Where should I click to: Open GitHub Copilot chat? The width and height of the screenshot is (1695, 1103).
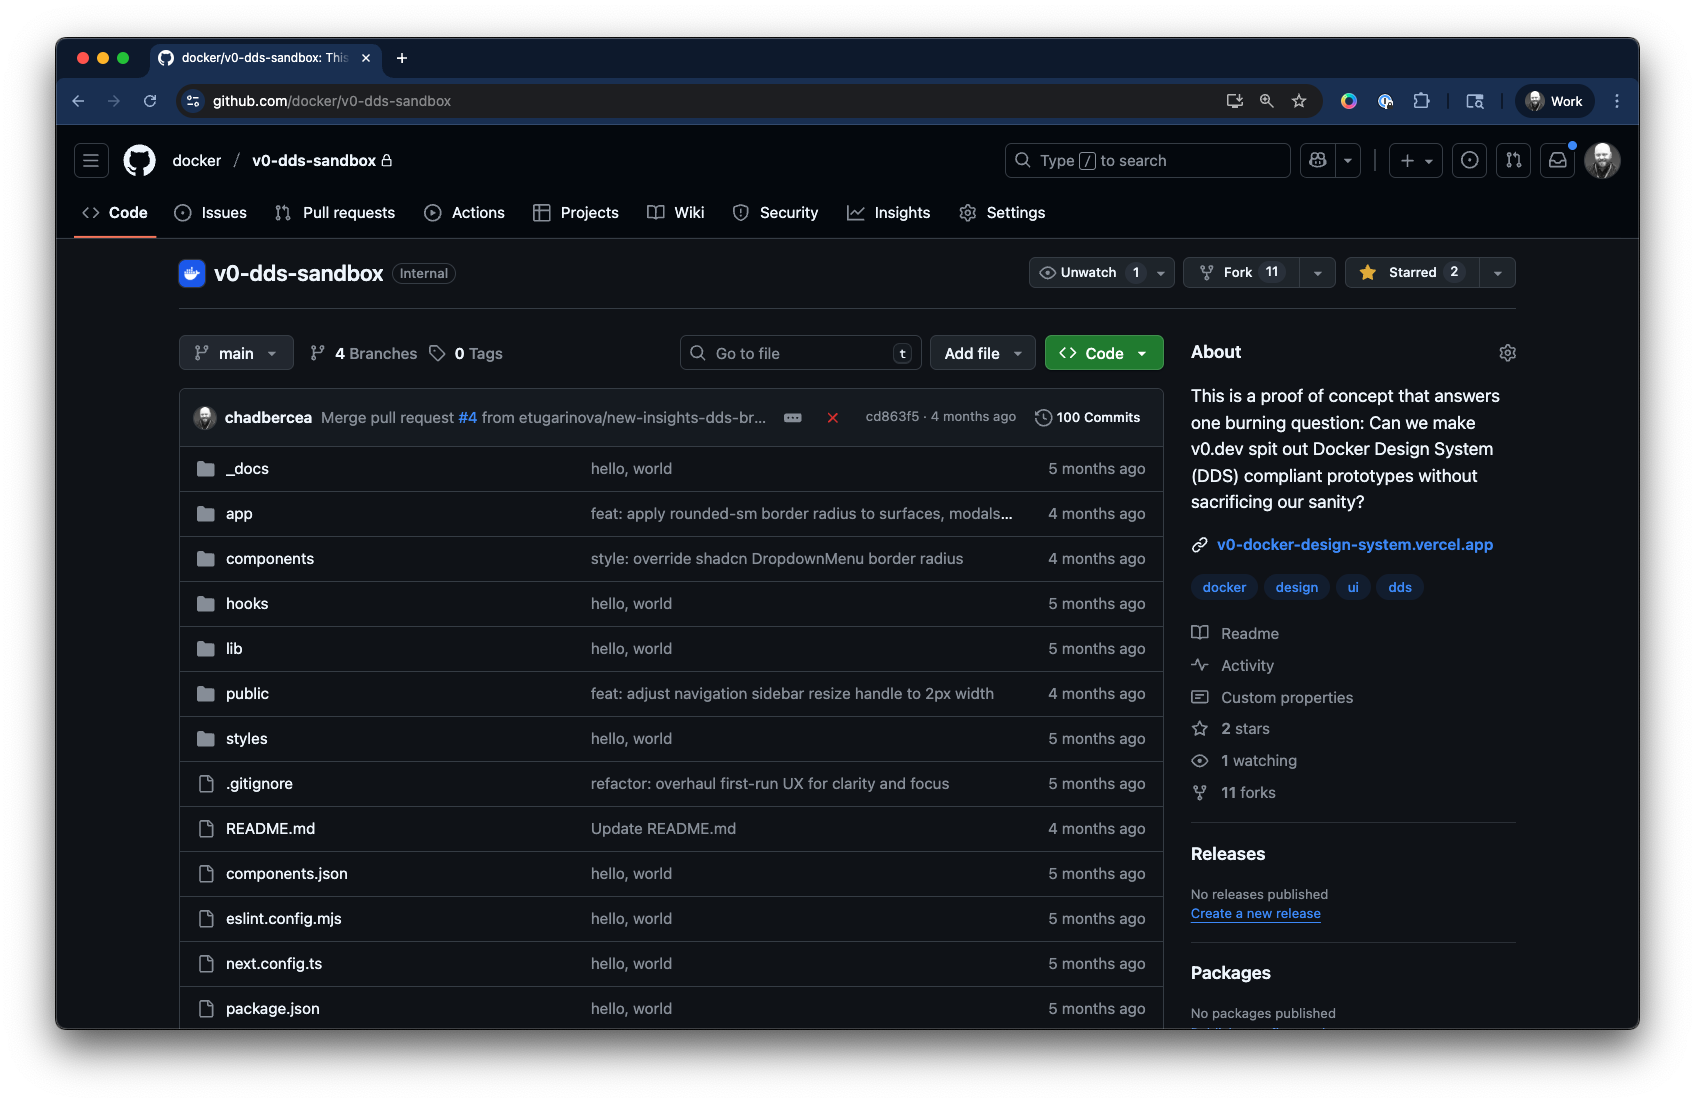point(1318,160)
